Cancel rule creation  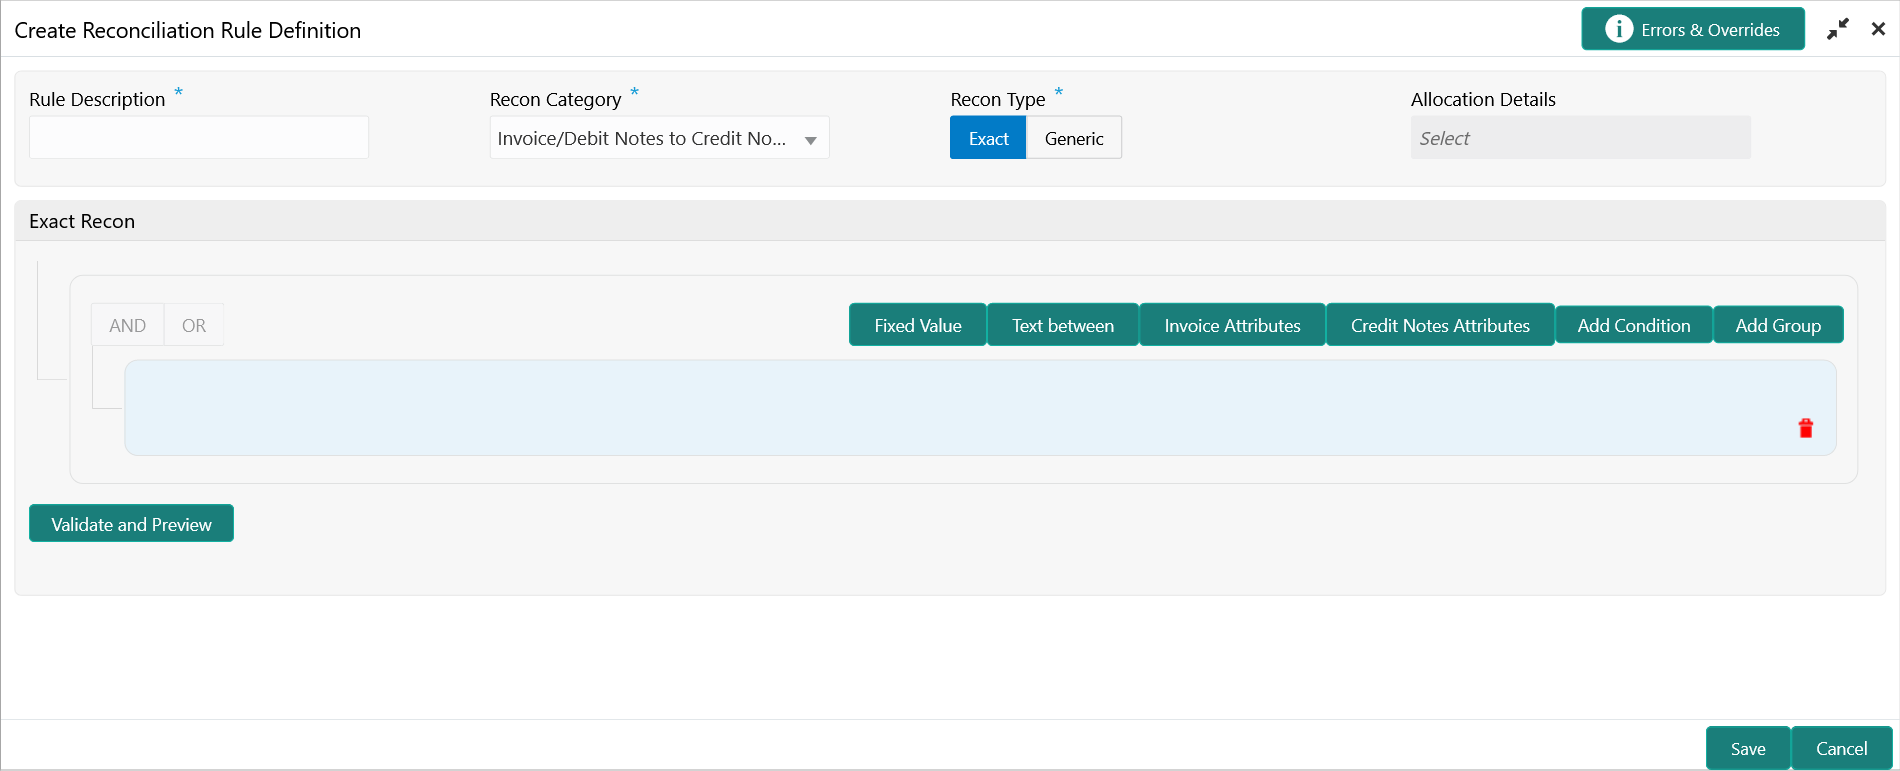tap(1841, 748)
